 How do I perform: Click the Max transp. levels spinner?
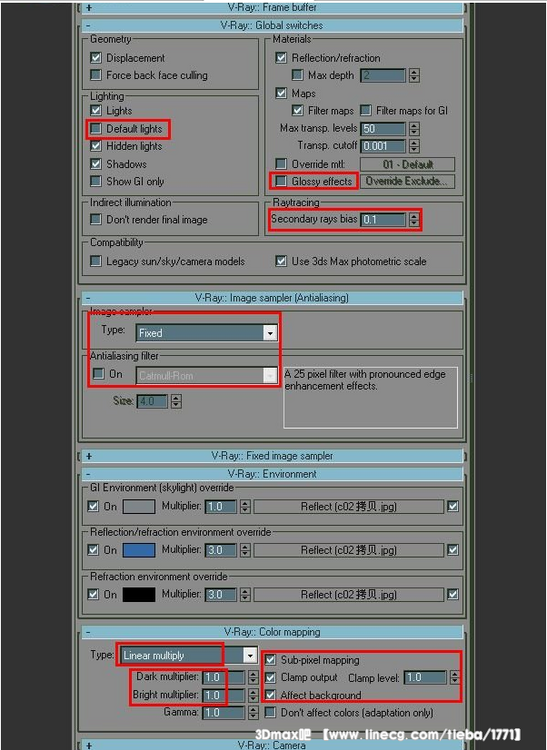click(415, 129)
